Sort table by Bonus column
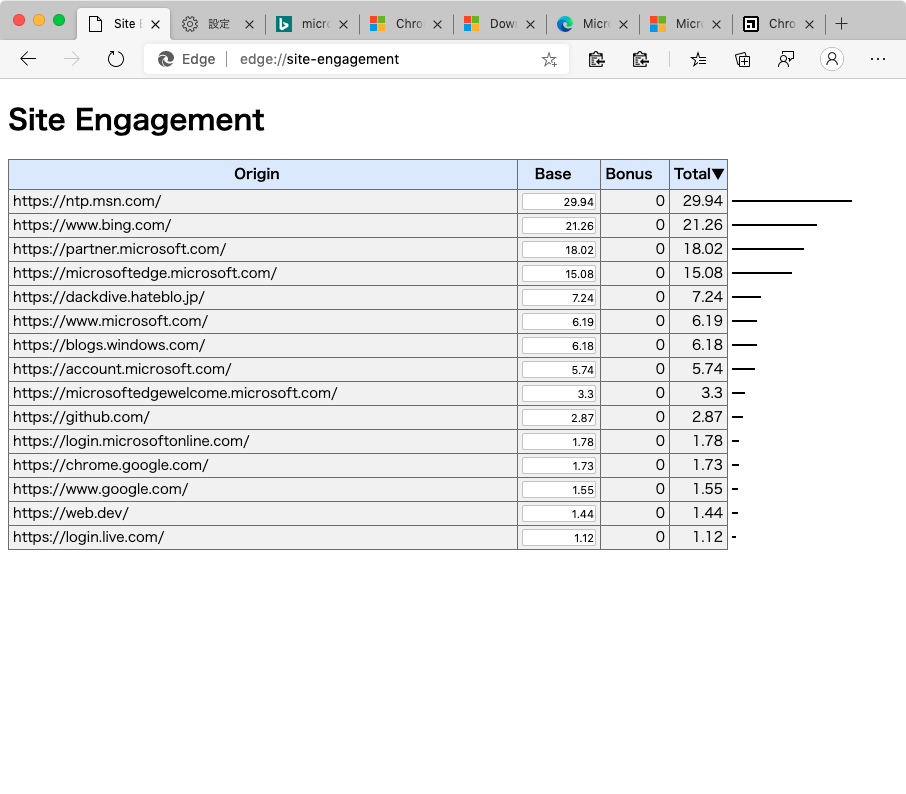Screen dimensions: 906x794 pos(634,174)
